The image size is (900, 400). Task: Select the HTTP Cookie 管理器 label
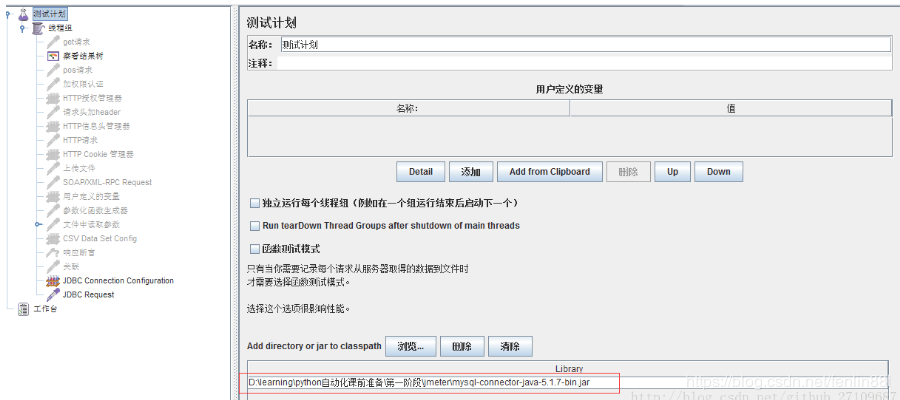98,154
